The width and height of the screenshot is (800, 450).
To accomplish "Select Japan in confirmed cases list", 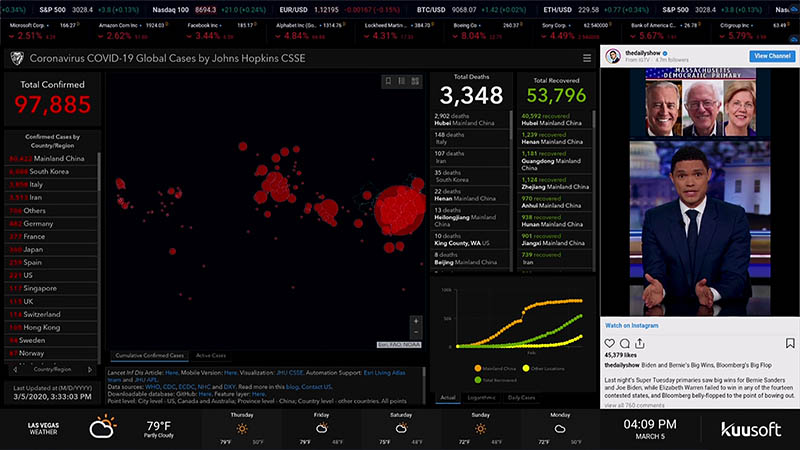I will coord(51,249).
